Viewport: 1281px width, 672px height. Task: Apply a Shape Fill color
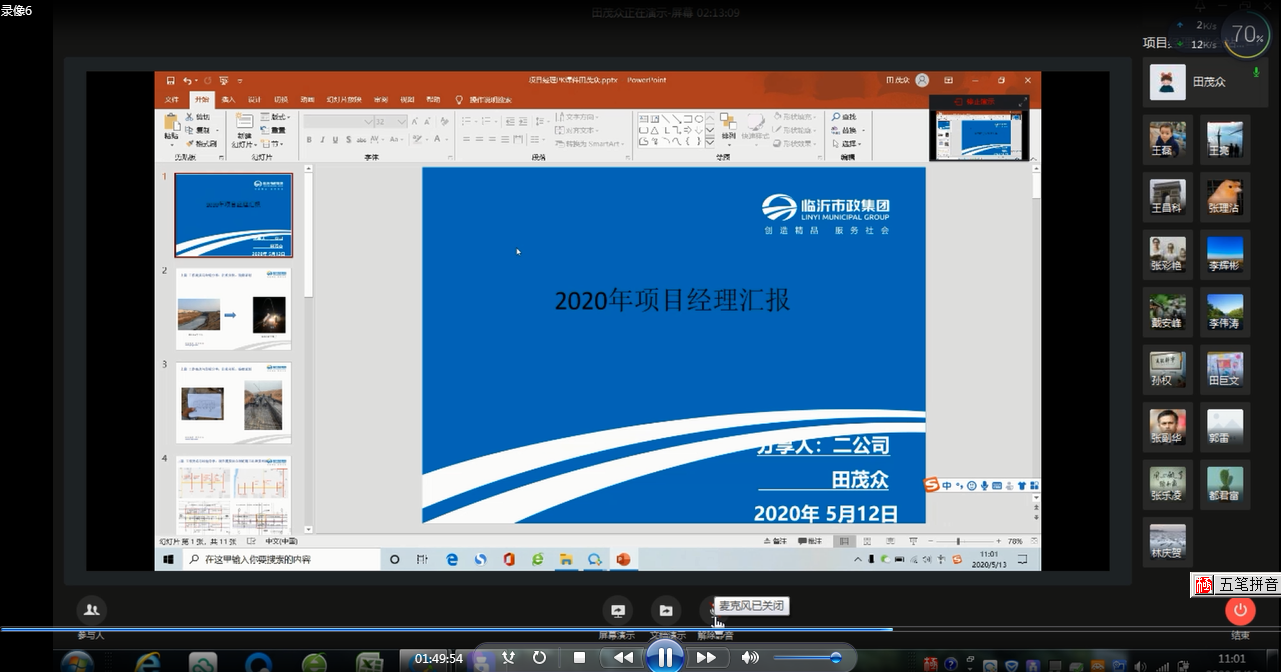click(796, 118)
